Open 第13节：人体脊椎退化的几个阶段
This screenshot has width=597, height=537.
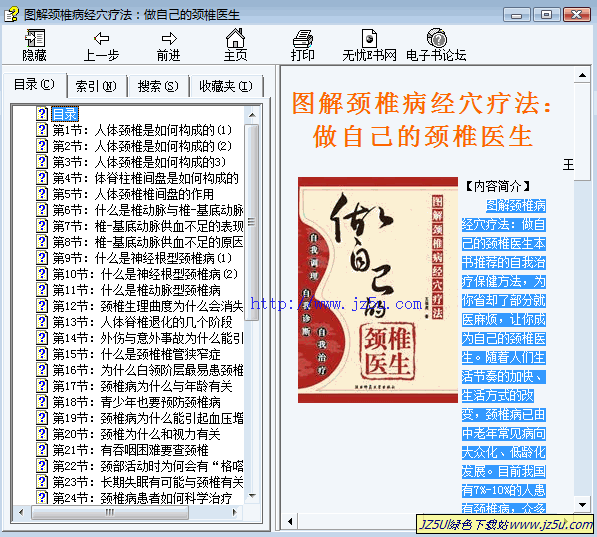[x=142, y=322]
